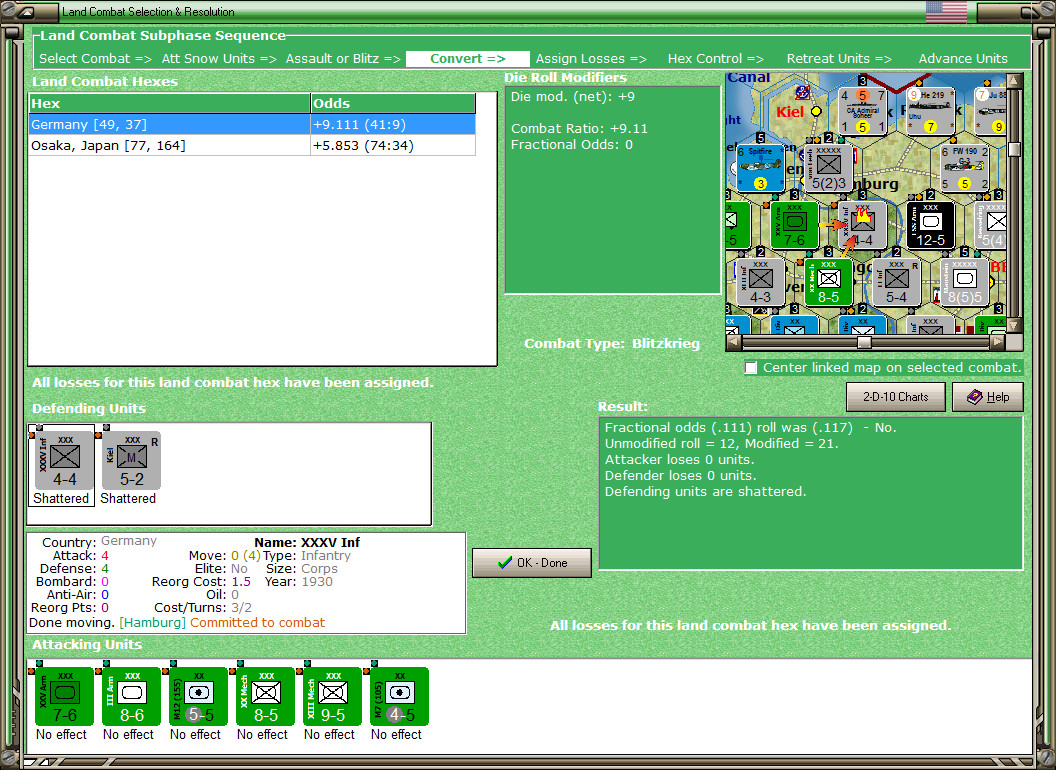Click the He 219 aircraft counter on map
1056x770 pixels.
coord(930,110)
